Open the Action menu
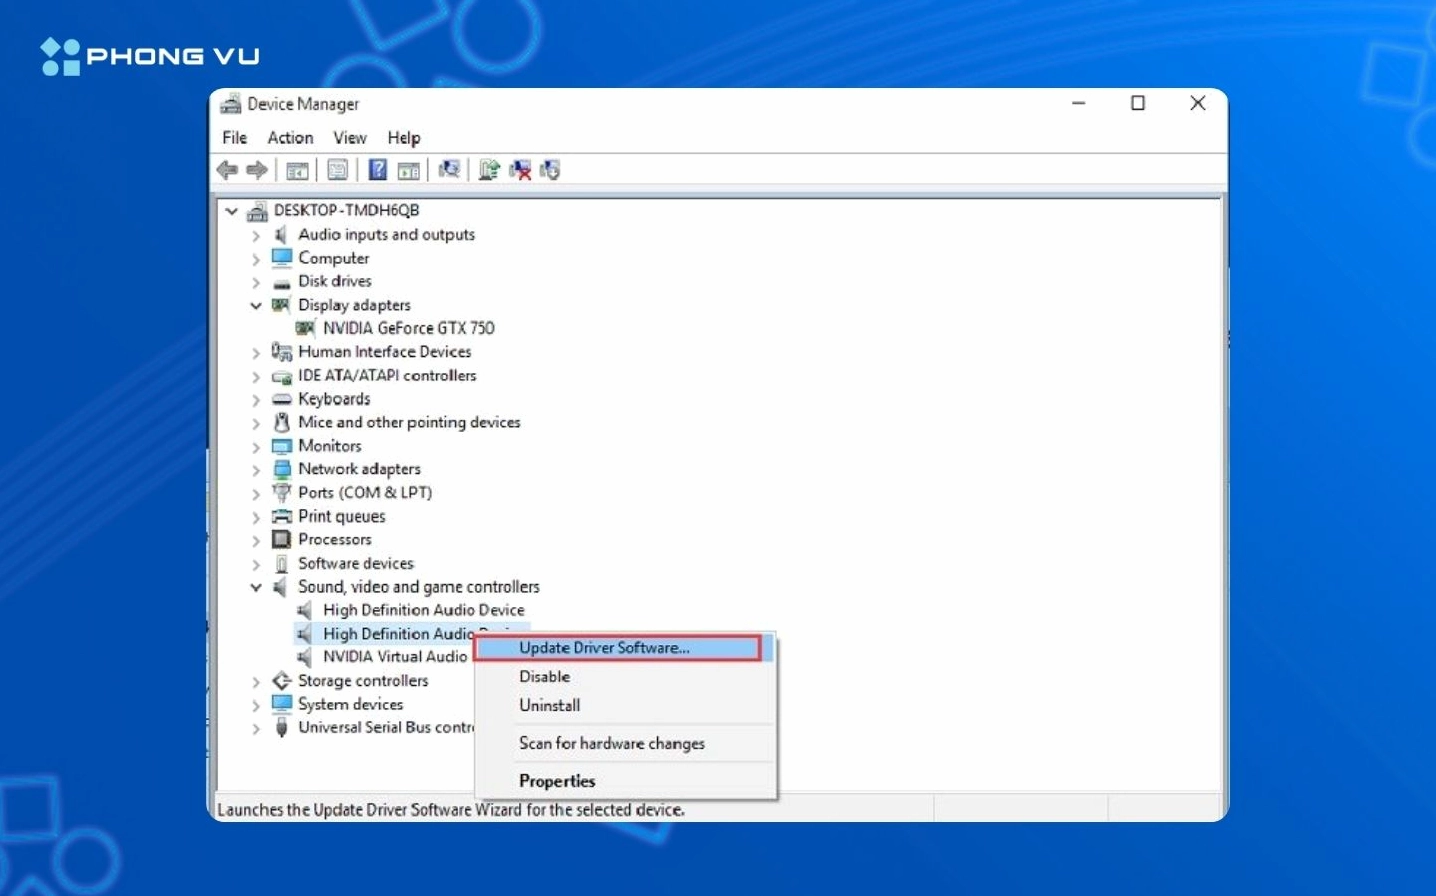Viewport: 1436px width, 896px height. pos(290,138)
